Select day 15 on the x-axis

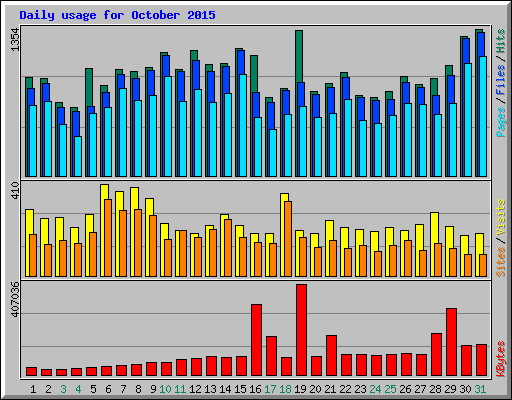pyautogui.click(x=240, y=389)
